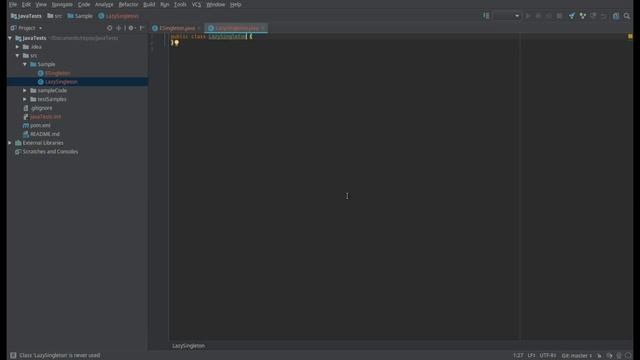Collapse the src folder
The image size is (640, 360).
18,56
